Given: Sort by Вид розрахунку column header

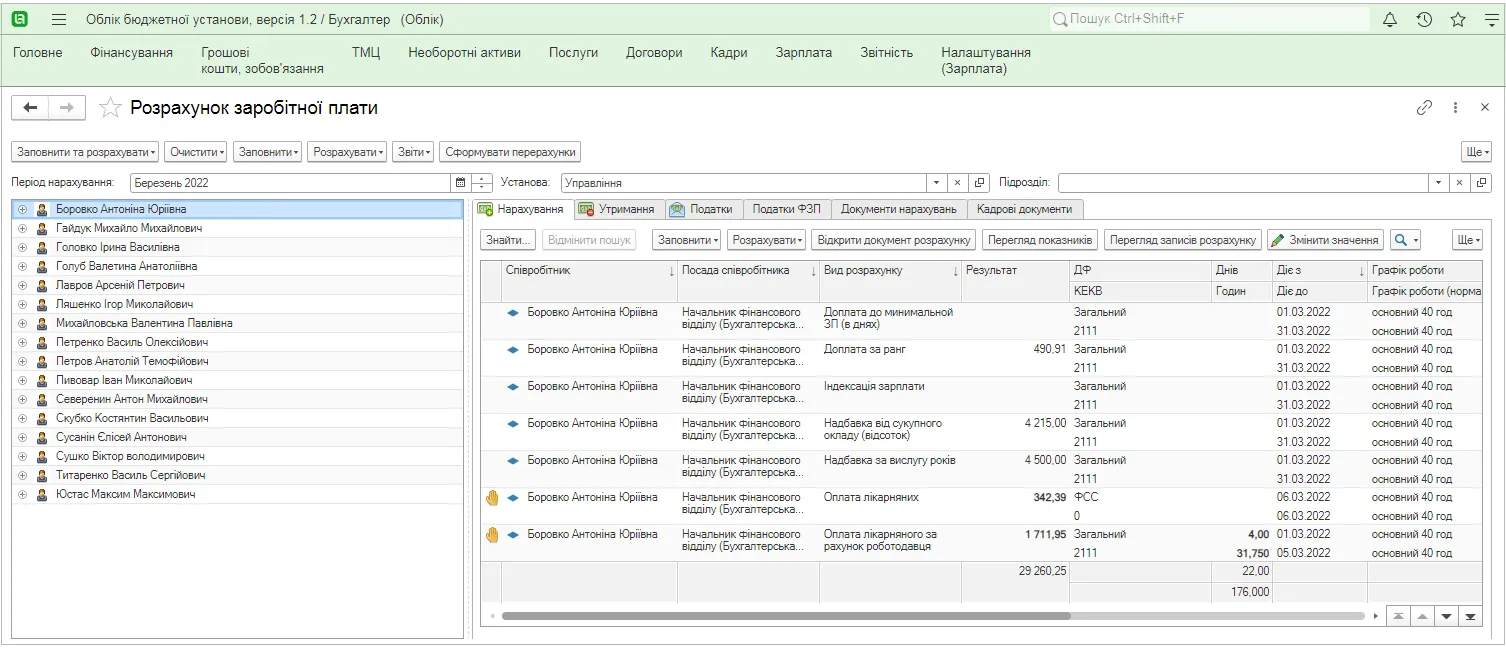Looking at the screenshot, I should tap(890, 271).
